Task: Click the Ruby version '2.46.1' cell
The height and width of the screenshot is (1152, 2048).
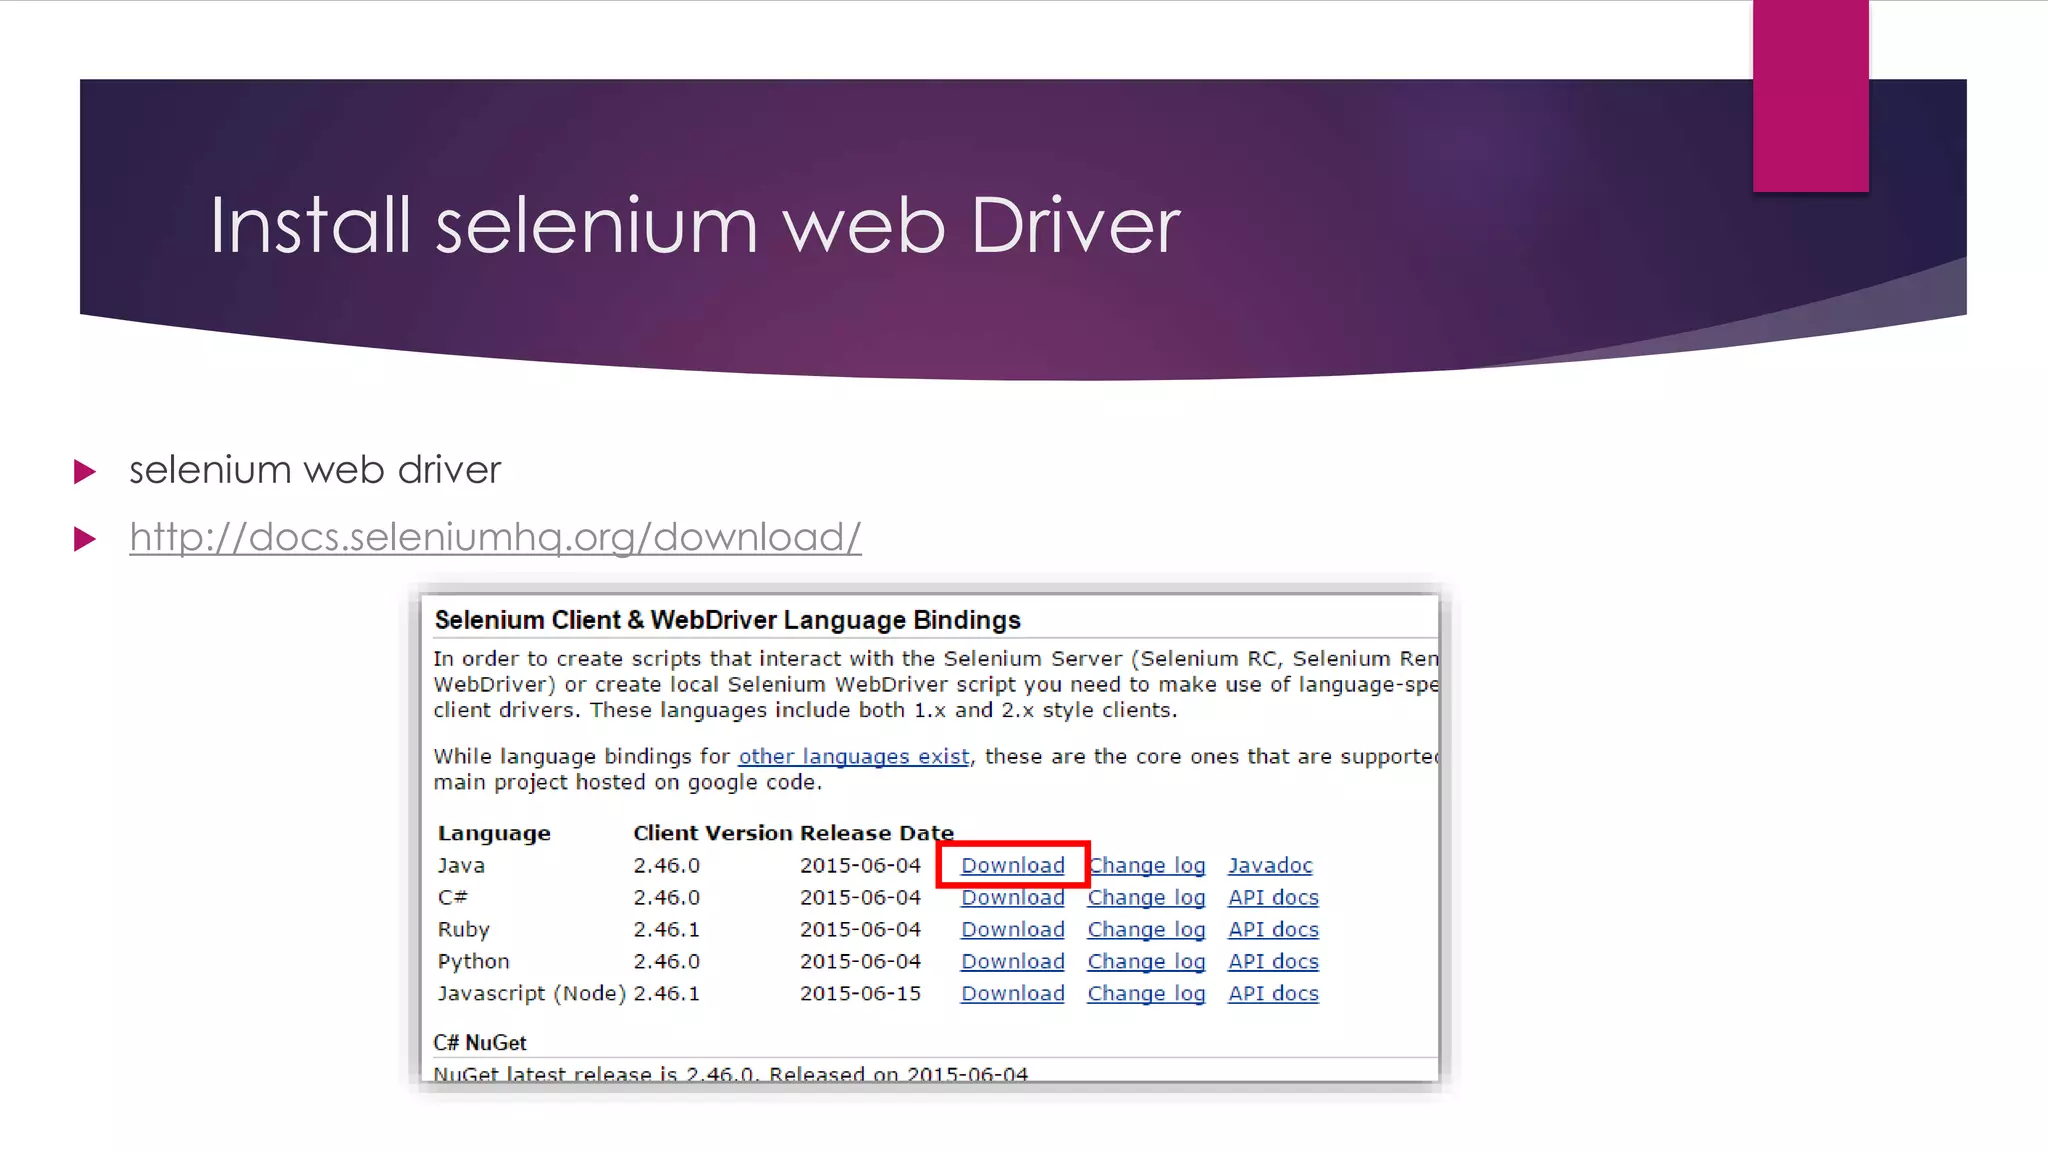Action: (x=666, y=929)
